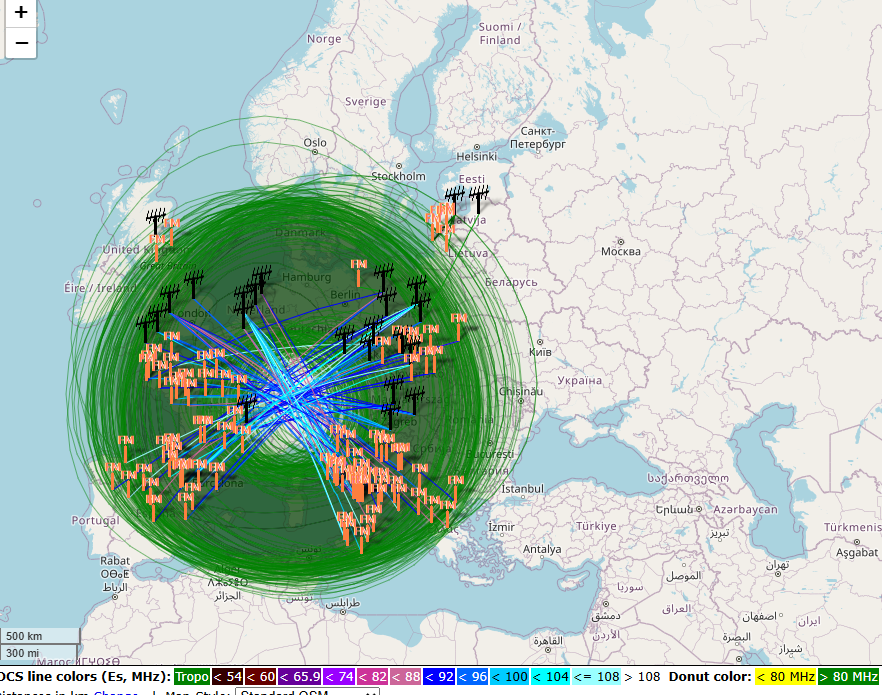882x695 pixels.
Task: Click the İzmir city label
Action: pos(501,527)
